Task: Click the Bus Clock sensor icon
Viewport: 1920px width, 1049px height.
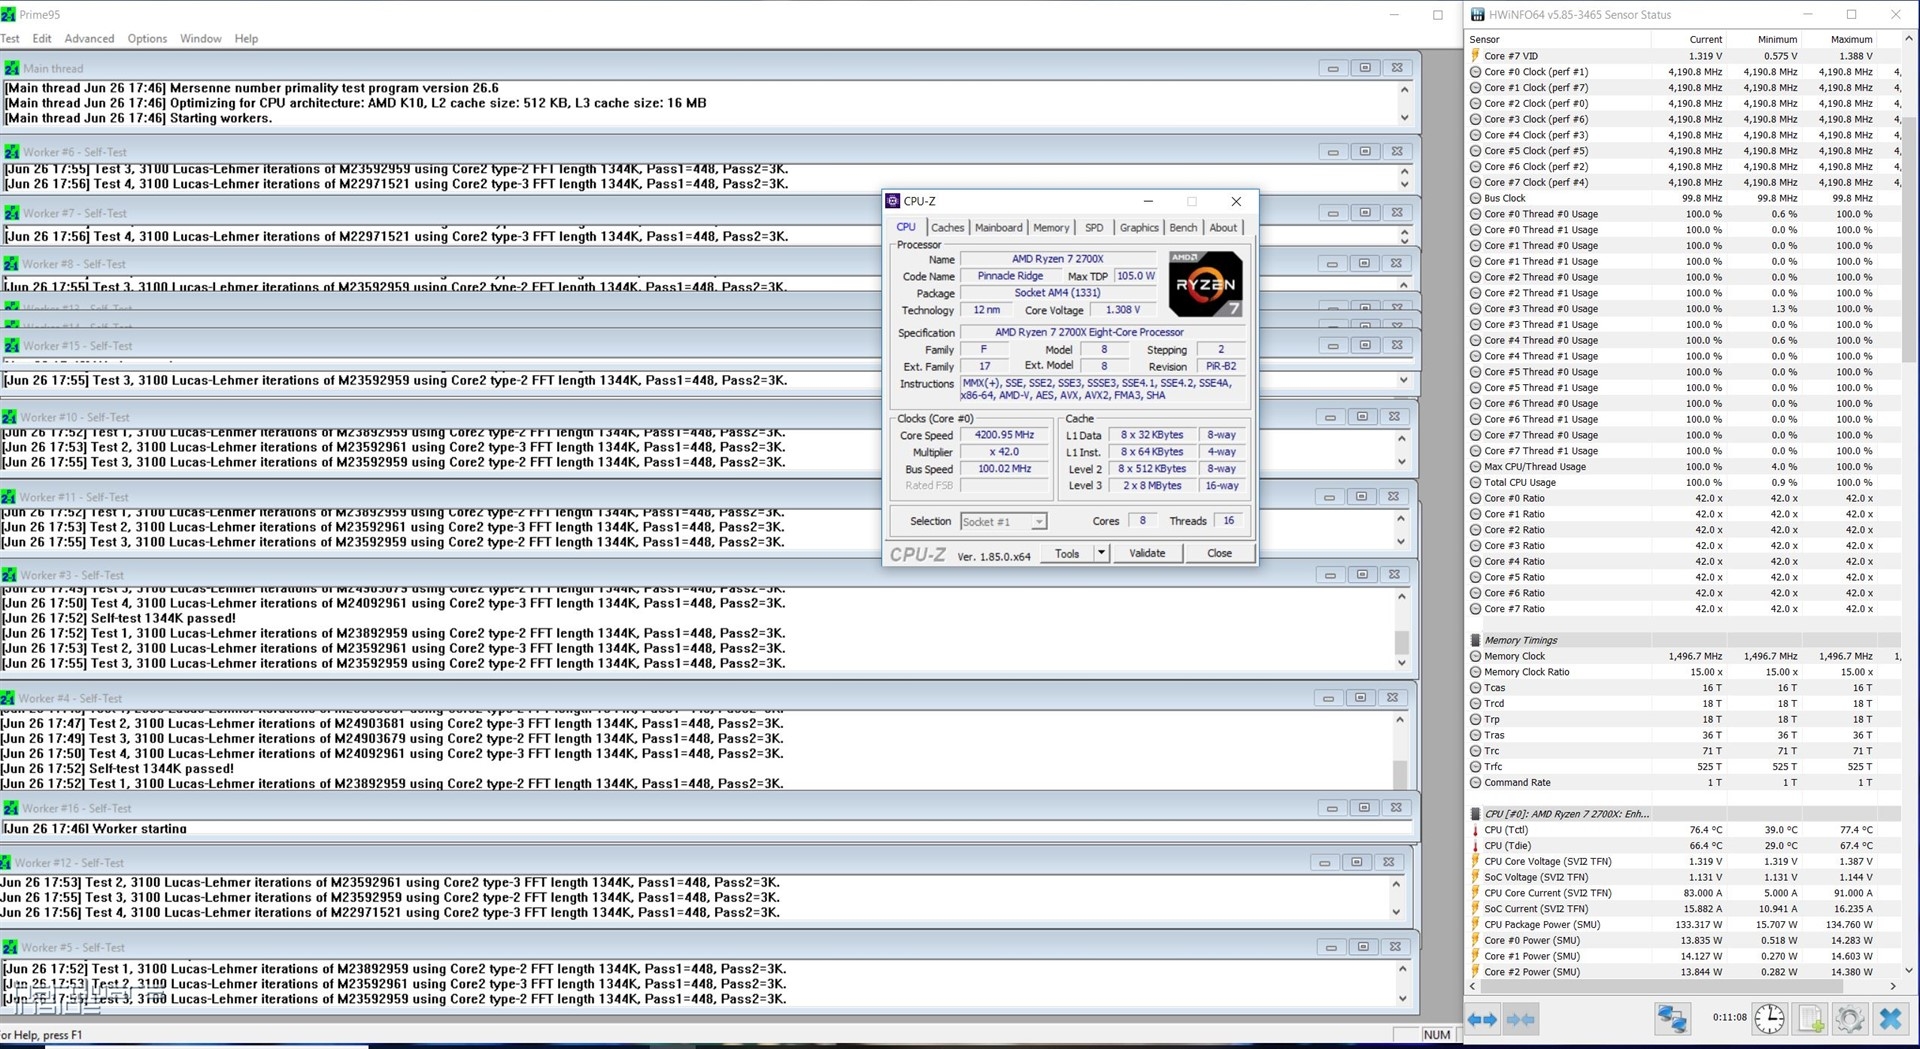Action: 1475,198
